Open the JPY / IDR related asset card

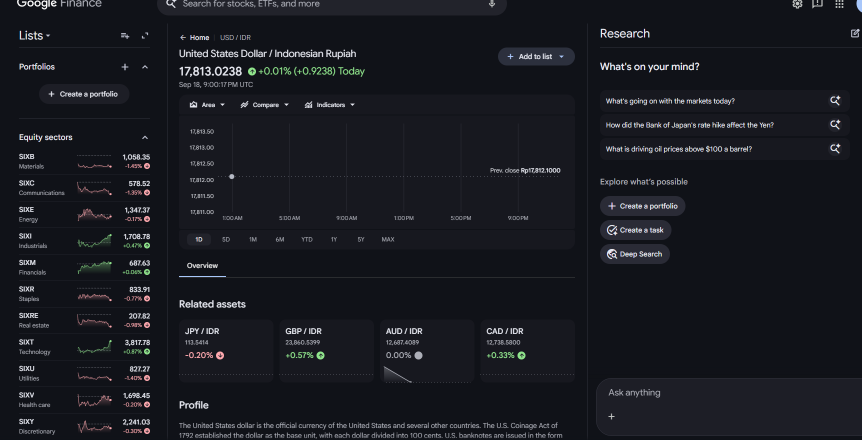pyautogui.click(x=226, y=351)
